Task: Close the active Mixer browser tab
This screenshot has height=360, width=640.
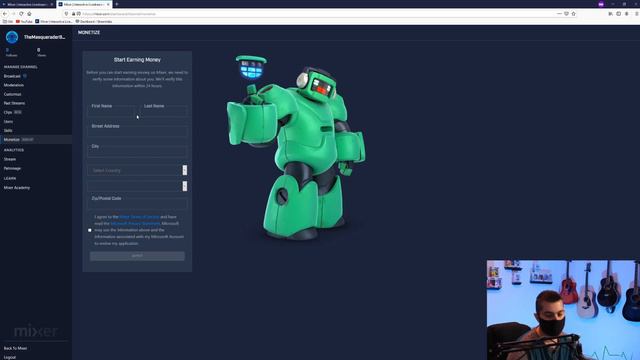Action: 108,4
